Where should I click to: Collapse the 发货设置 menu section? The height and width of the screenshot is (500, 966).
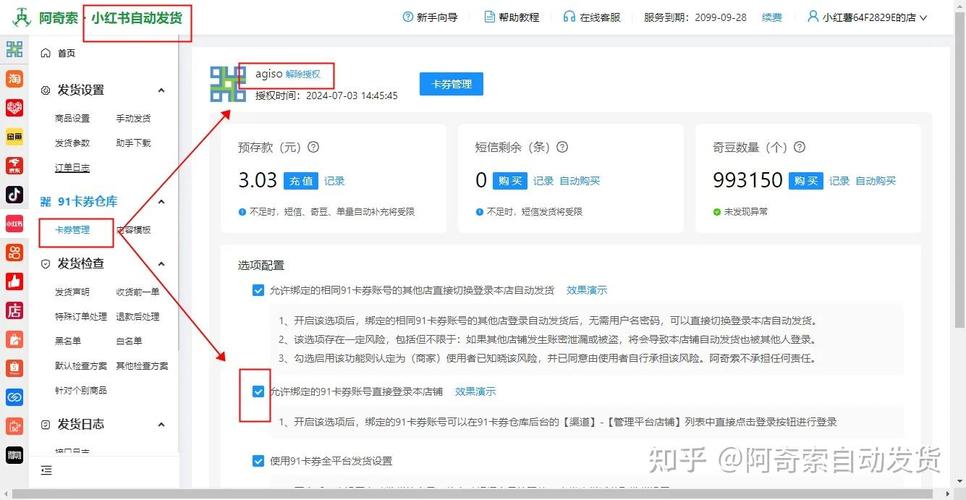tap(162, 90)
